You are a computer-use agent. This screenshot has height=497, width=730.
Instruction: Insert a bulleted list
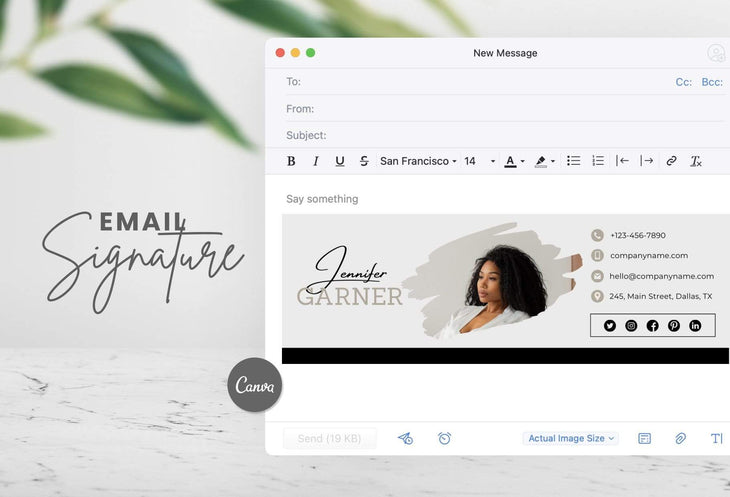click(574, 161)
